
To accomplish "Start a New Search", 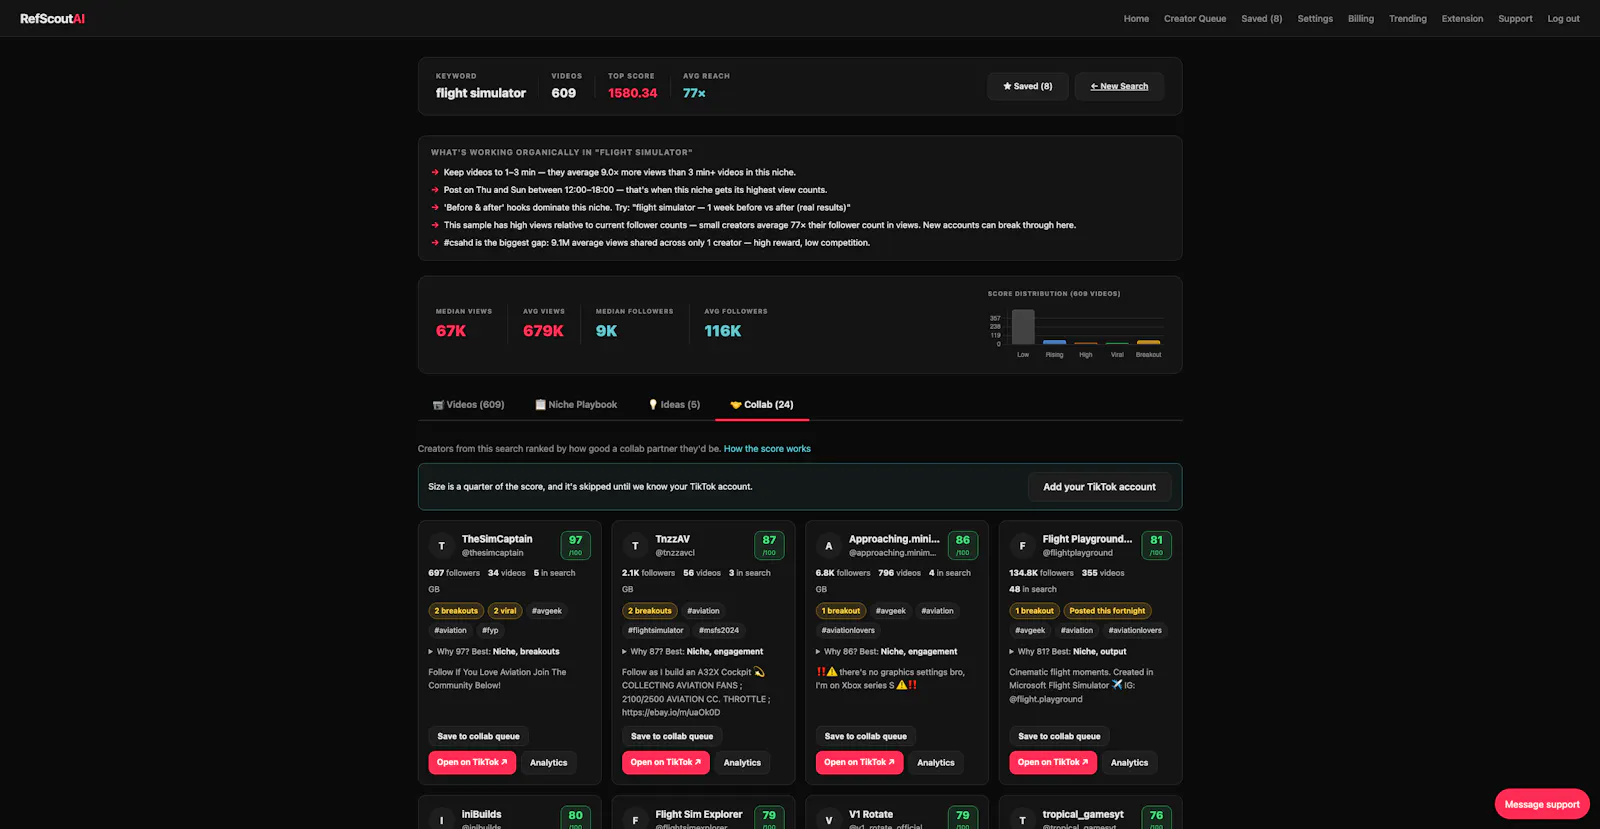I will 1119,86.
